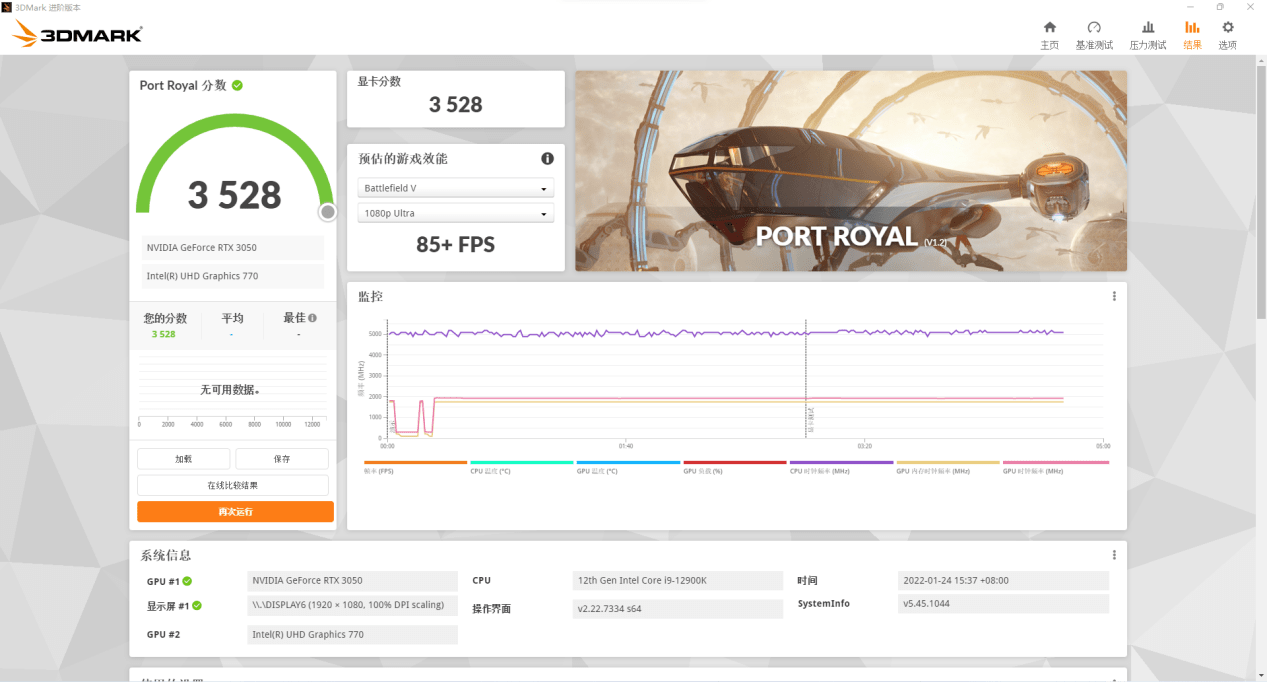Toggle the CPU 温度 legend in monitoring chart
The height and width of the screenshot is (682, 1267).
click(493, 467)
